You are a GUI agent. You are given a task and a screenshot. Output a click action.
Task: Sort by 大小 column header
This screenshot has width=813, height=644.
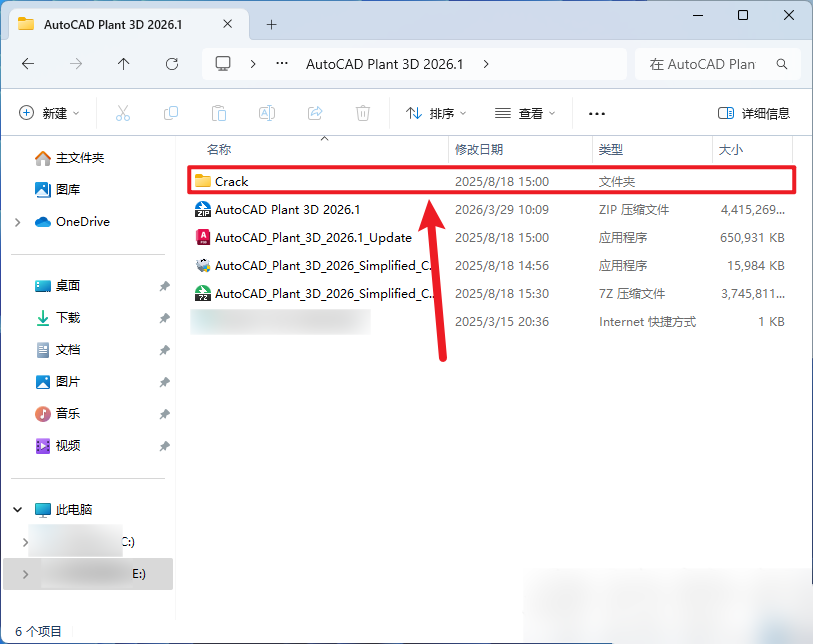pyautogui.click(x=731, y=150)
